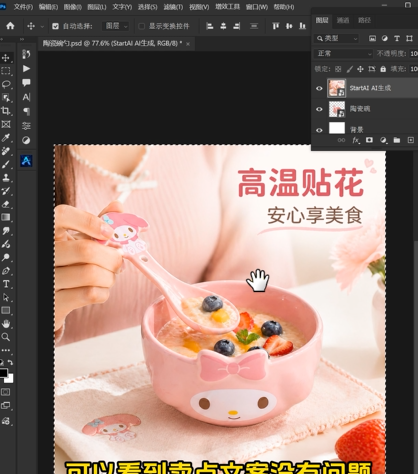Close the 陶瓷碗勺.psd document tab
The image size is (418, 474).
click(188, 44)
